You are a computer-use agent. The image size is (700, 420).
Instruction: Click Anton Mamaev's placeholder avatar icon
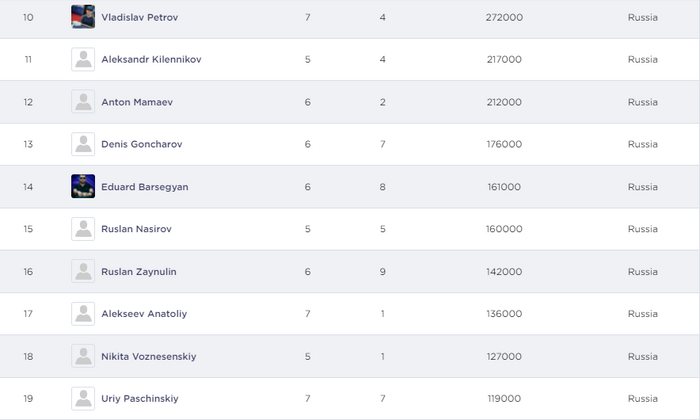(x=83, y=102)
